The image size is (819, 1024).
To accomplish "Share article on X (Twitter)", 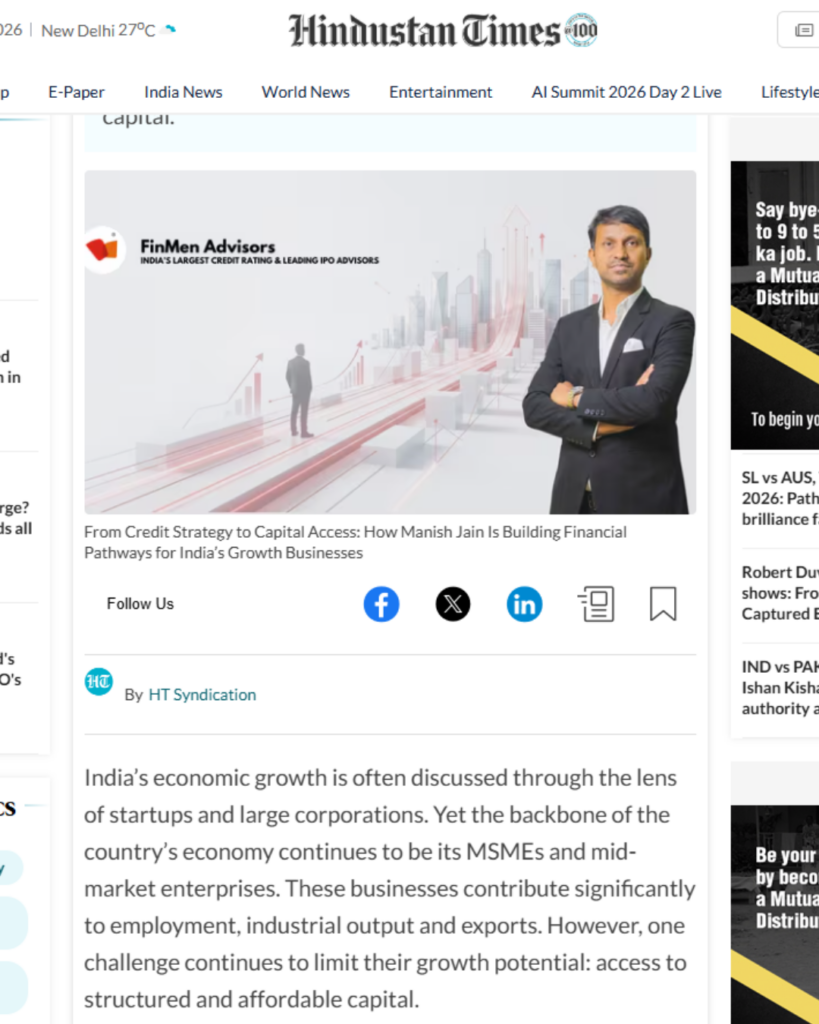I will (x=453, y=604).
